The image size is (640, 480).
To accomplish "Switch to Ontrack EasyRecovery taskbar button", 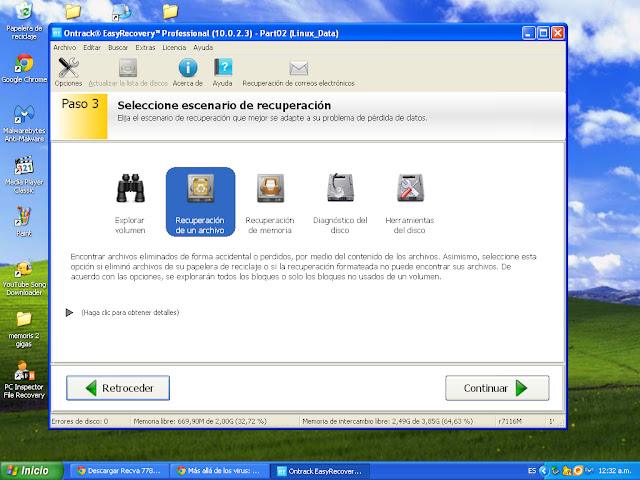I will coord(320,471).
